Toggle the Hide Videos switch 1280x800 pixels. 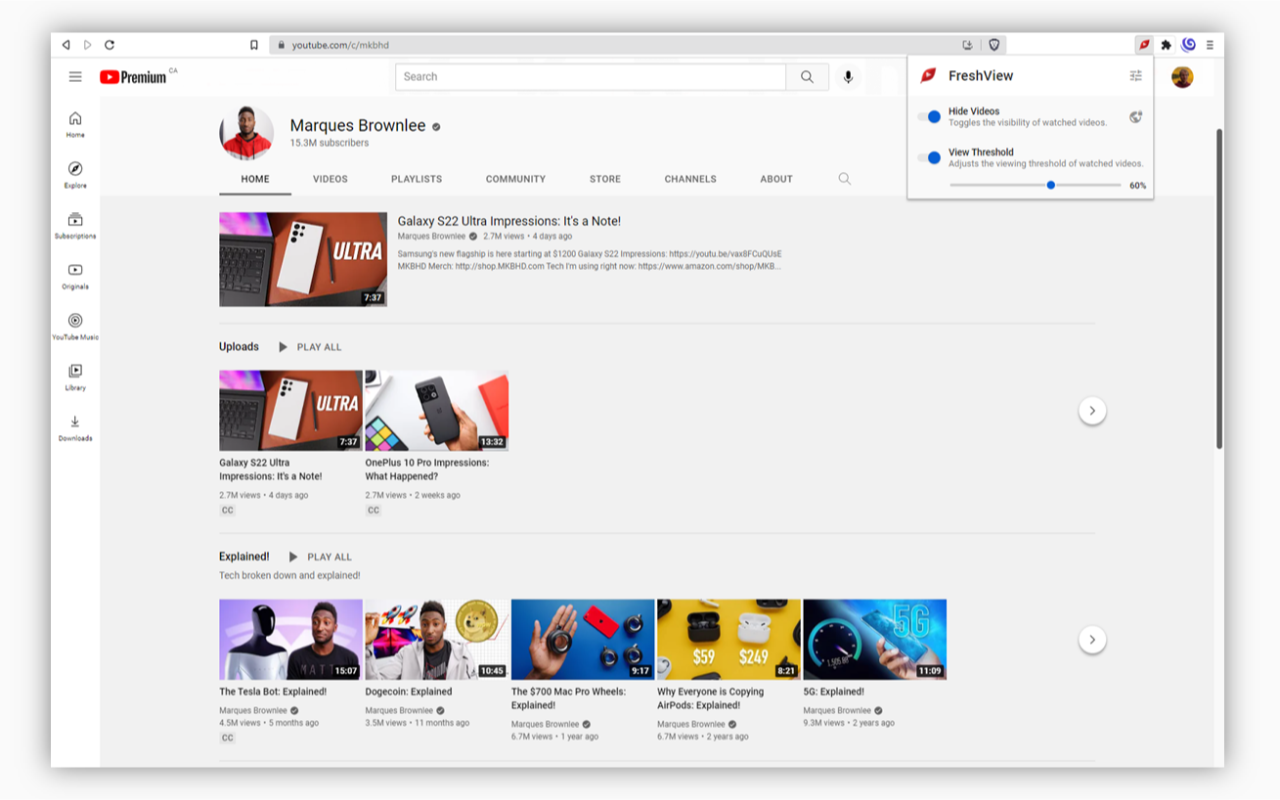click(930, 117)
